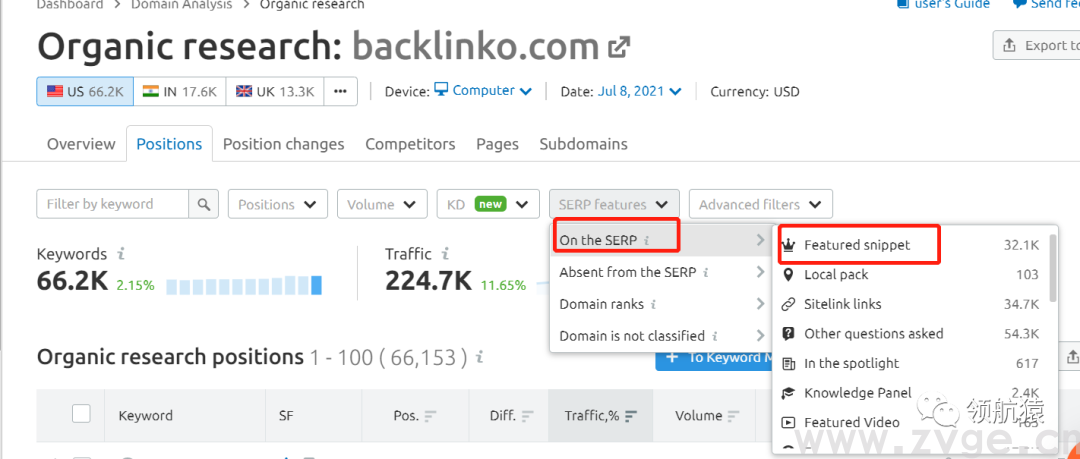The width and height of the screenshot is (1080, 459).
Task: Open the Device Computer dropdown
Action: [x=483, y=91]
